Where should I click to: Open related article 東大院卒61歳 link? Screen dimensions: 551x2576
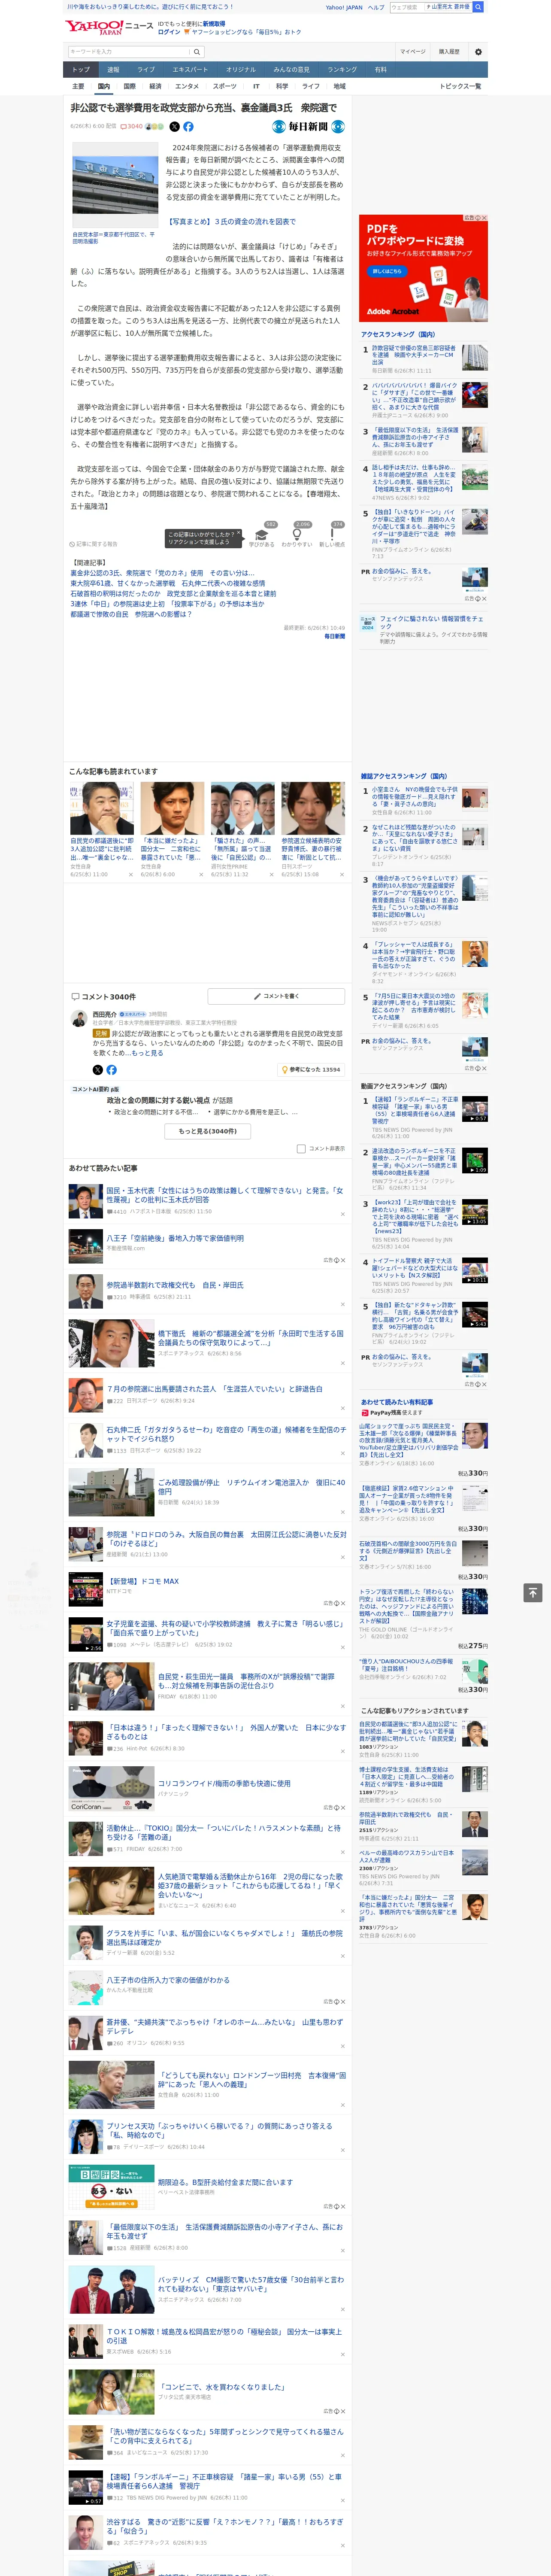(x=168, y=583)
